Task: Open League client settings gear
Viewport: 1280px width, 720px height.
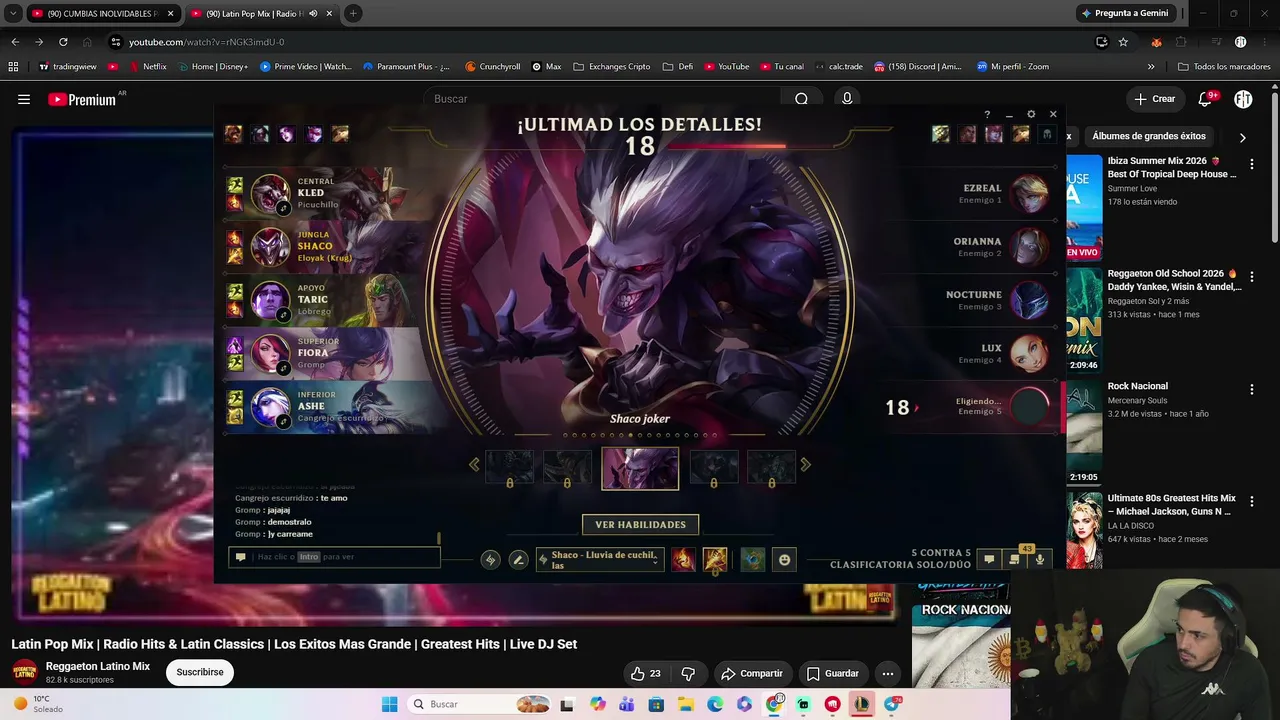Action: tap(1031, 114)
